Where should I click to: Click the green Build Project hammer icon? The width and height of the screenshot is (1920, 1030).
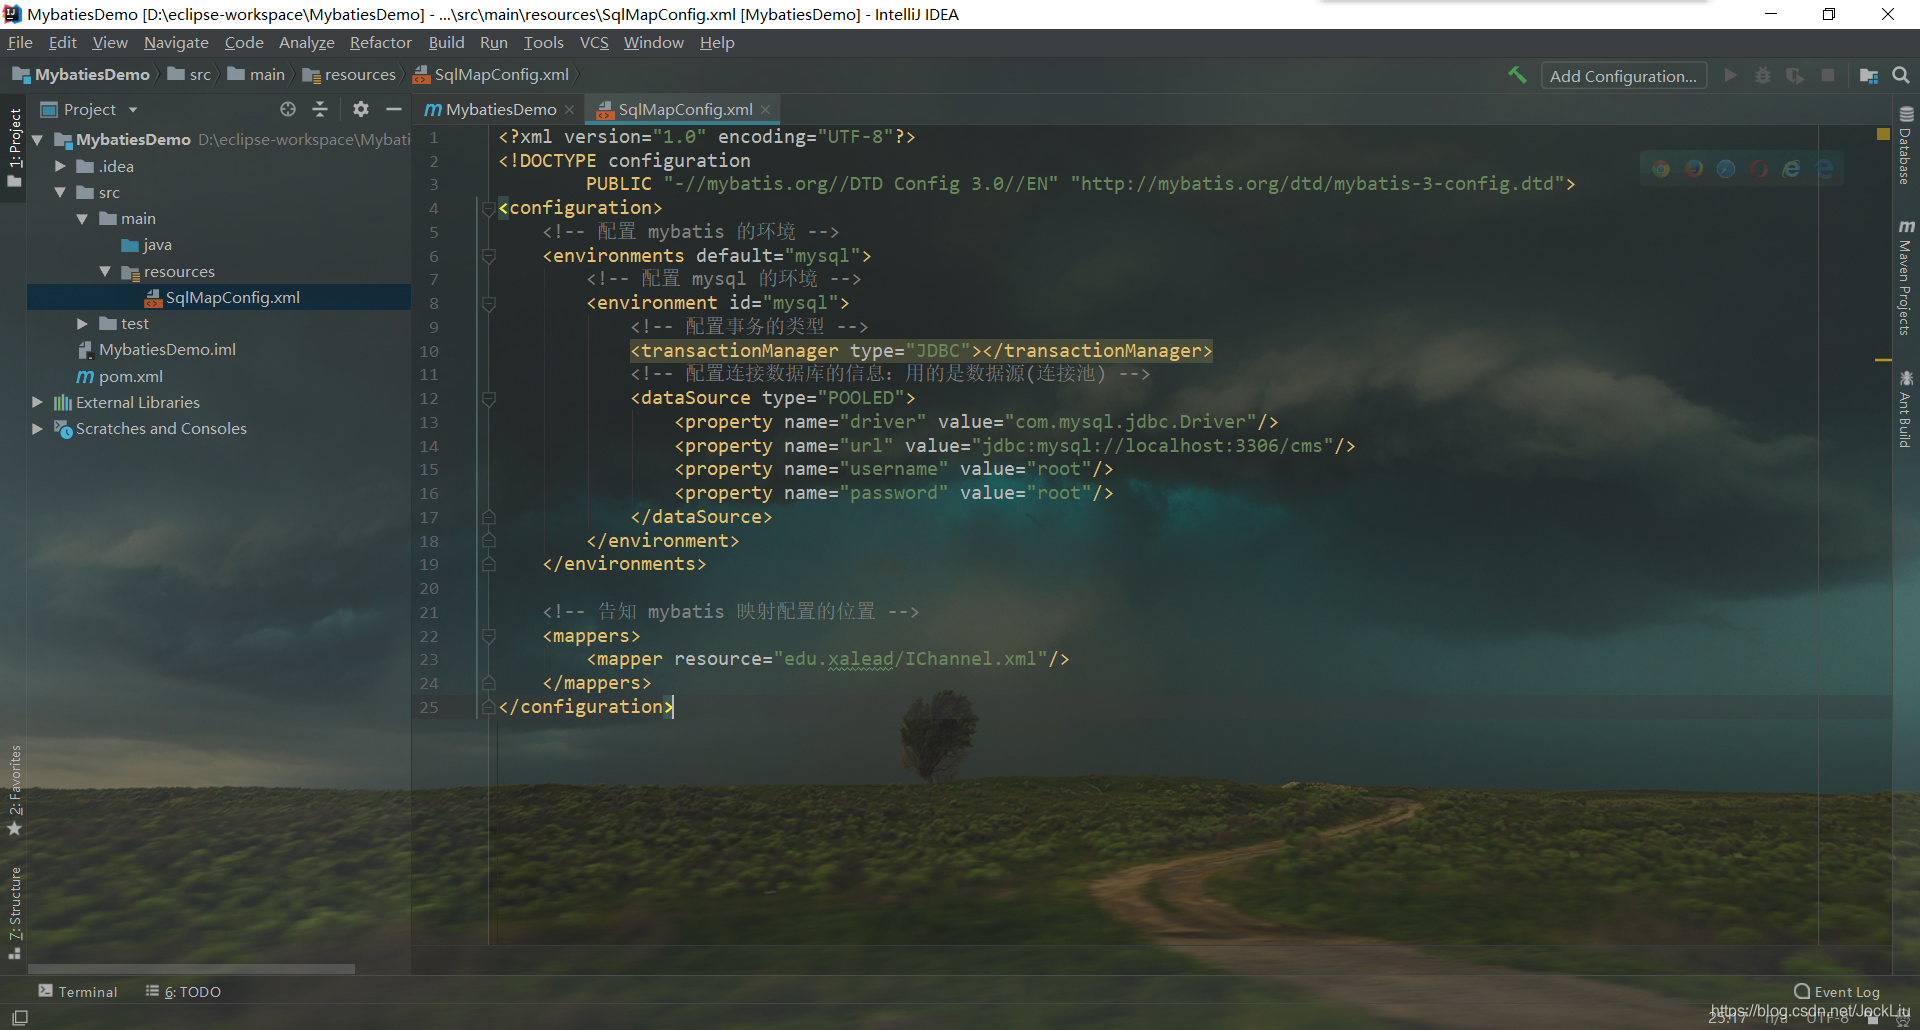coord(1517,75)
